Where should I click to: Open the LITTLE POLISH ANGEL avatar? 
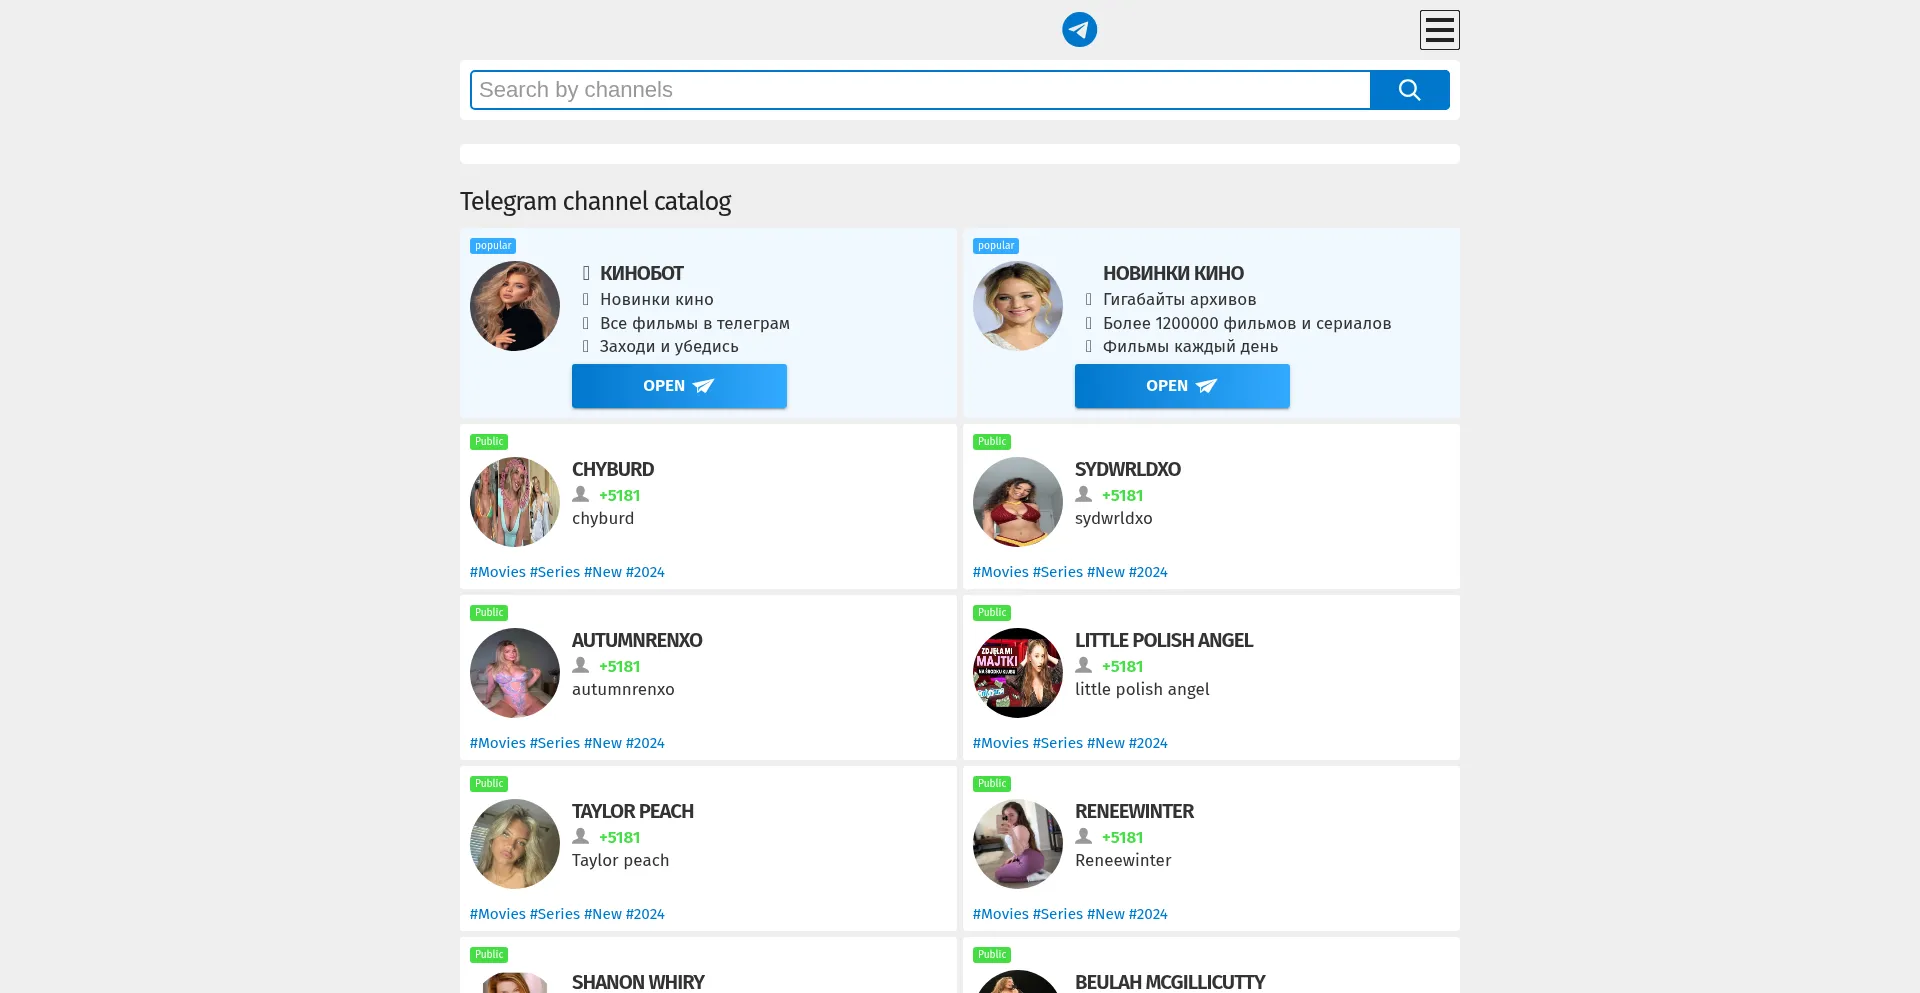(x=1018, y=673)
